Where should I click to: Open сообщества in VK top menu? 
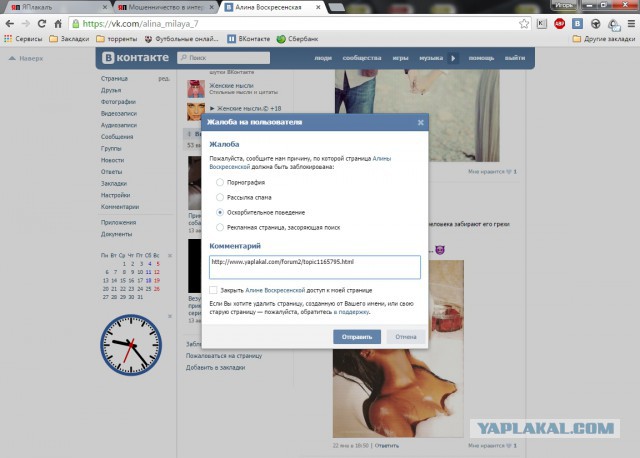[x=362, y=58]
